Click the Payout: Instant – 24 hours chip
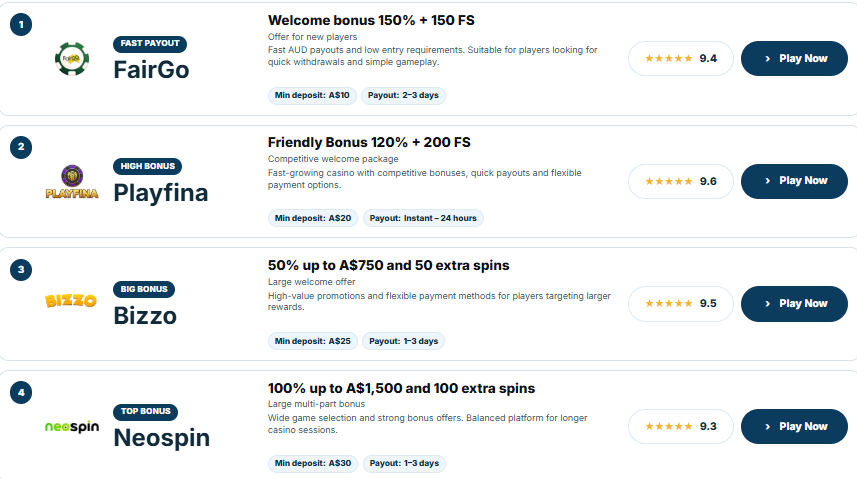This screenshot has height=479, width=857. 423,218
